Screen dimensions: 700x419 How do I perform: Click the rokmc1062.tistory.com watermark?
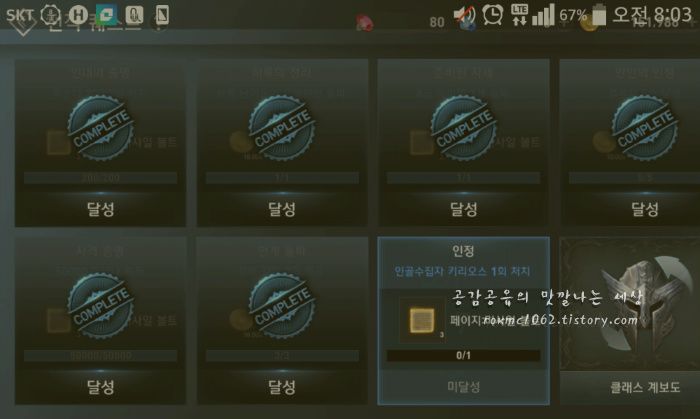click(560, 319)
